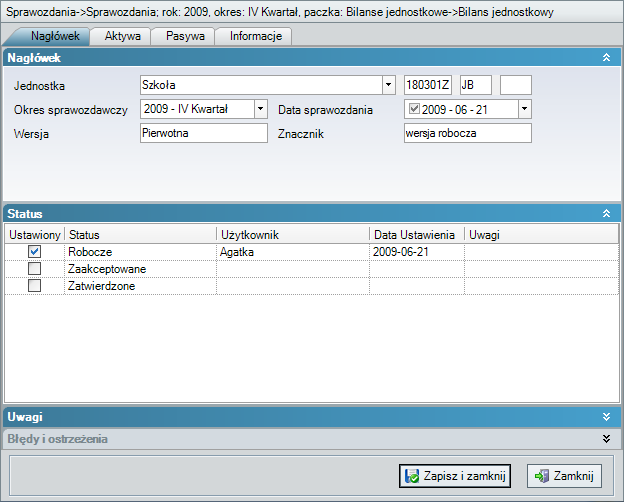Sort by the Użytkownik column header
Screen dimensions: 624x502
(293, 235)
